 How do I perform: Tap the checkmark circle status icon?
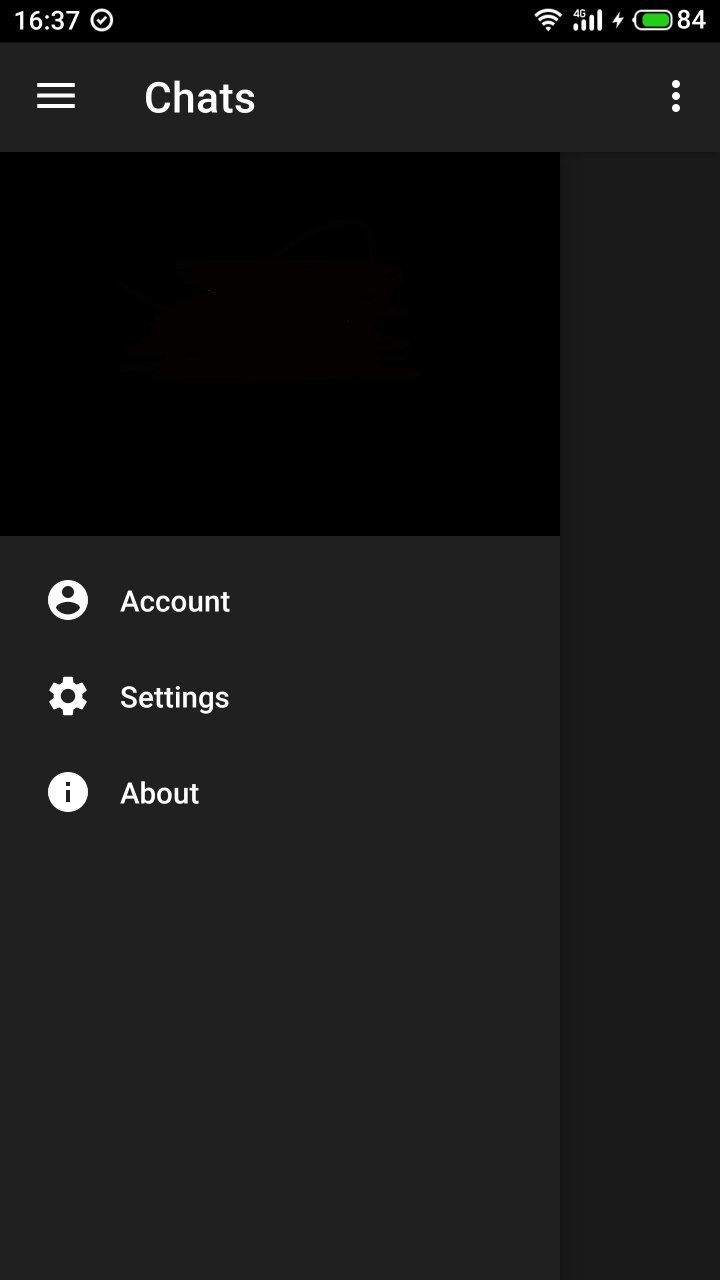point(102,20)
